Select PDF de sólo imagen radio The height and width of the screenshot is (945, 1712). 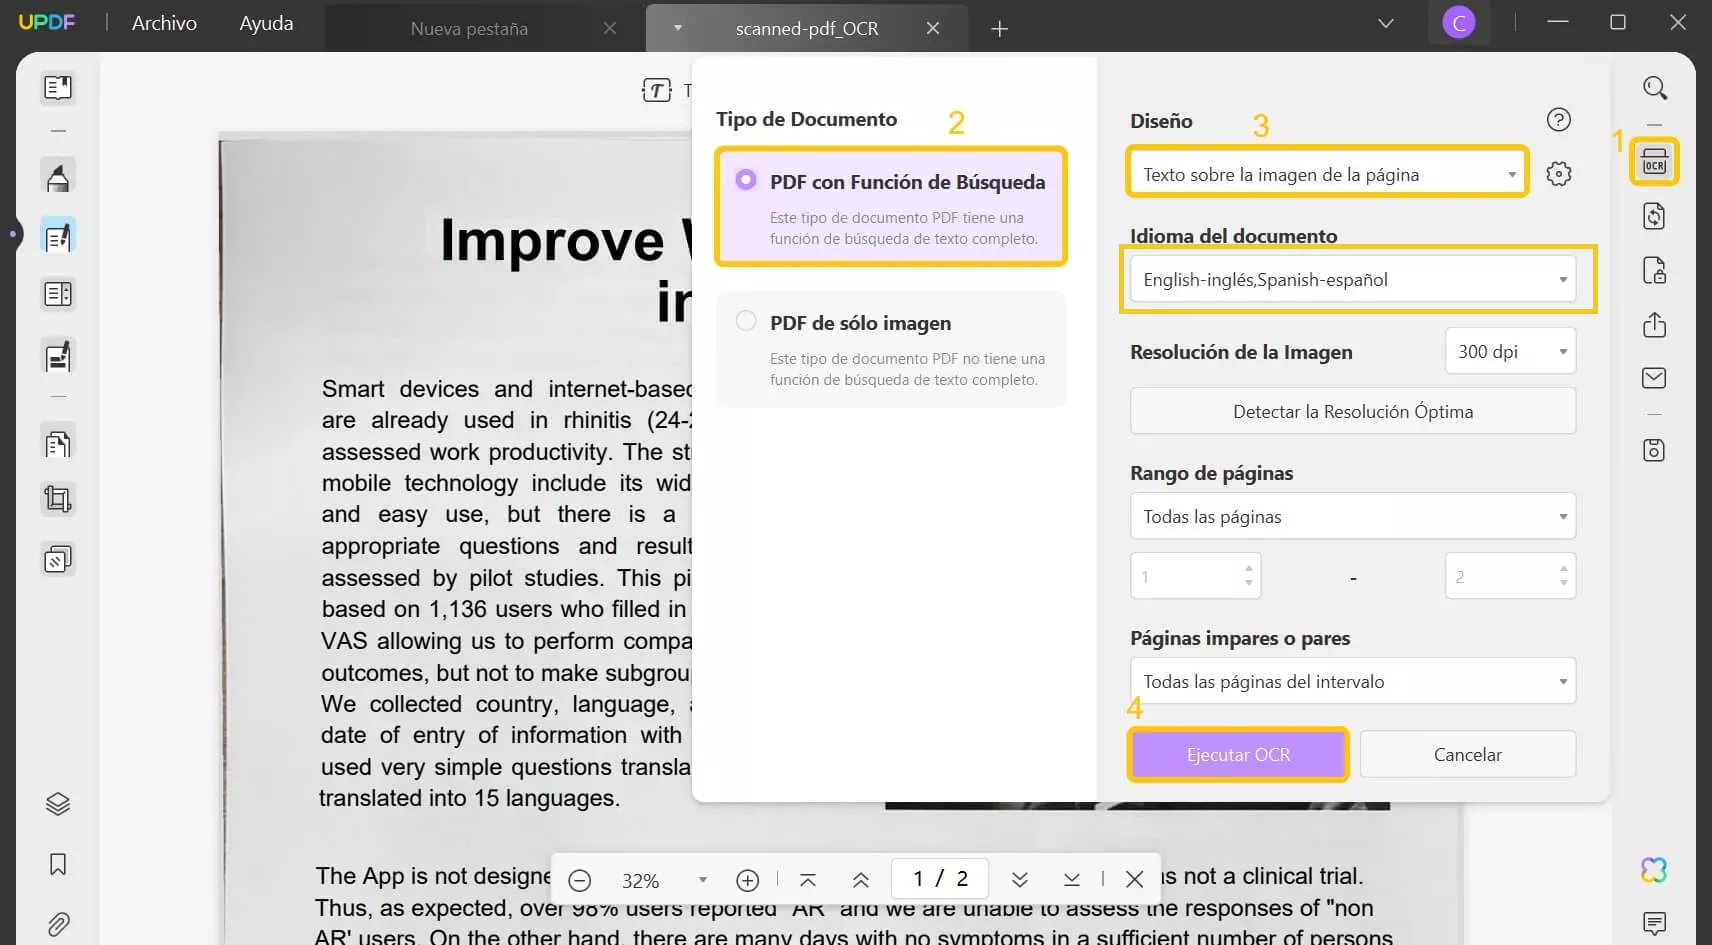[746, 321]
